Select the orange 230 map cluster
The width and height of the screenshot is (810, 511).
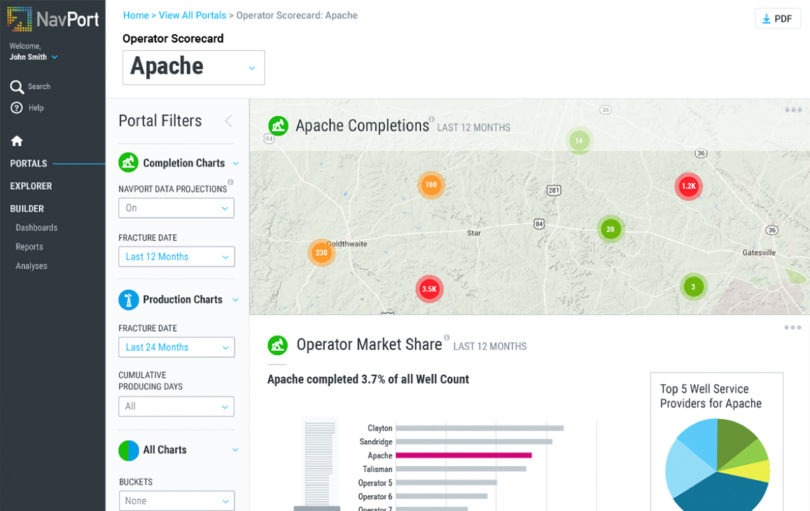pyautogui.click(x=321, y=253)
